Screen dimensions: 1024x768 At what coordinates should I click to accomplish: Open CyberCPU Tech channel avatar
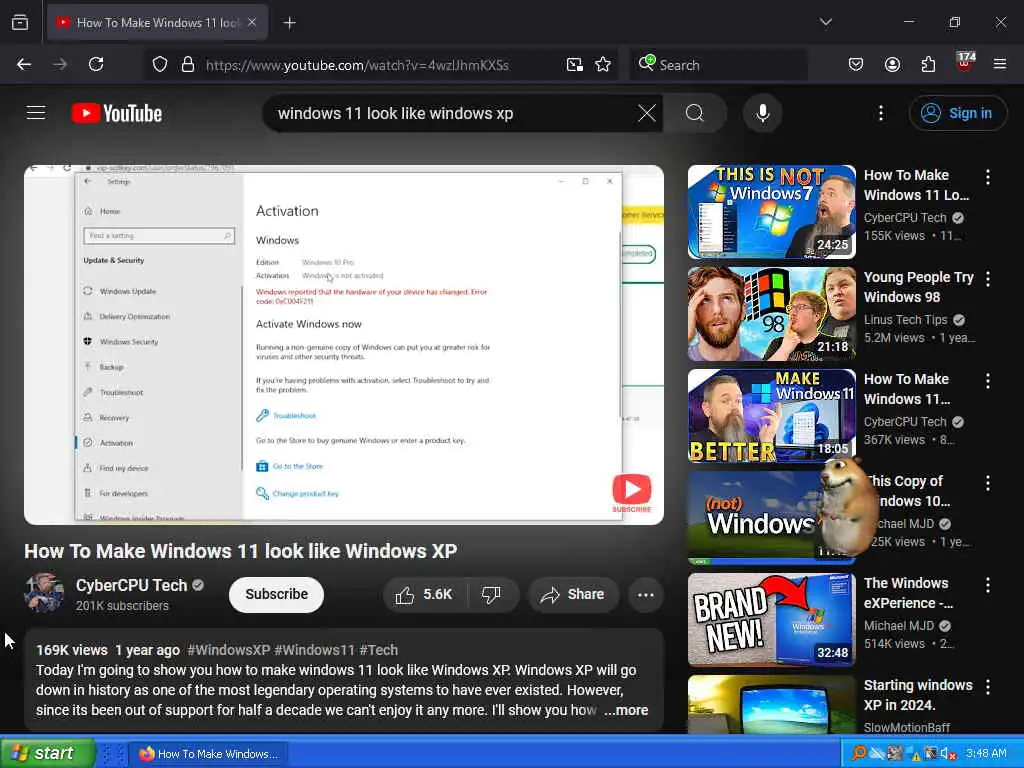[x=44, y=593]
